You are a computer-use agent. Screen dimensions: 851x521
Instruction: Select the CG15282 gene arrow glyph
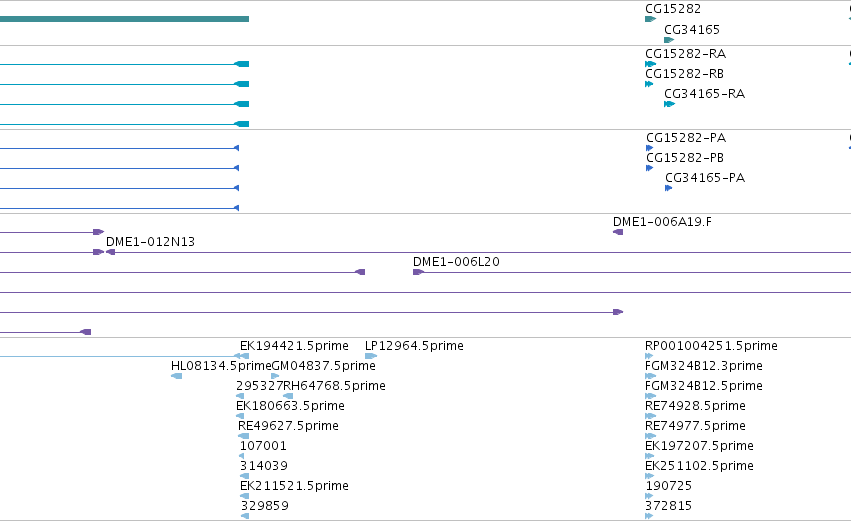(x=650, y=19)
